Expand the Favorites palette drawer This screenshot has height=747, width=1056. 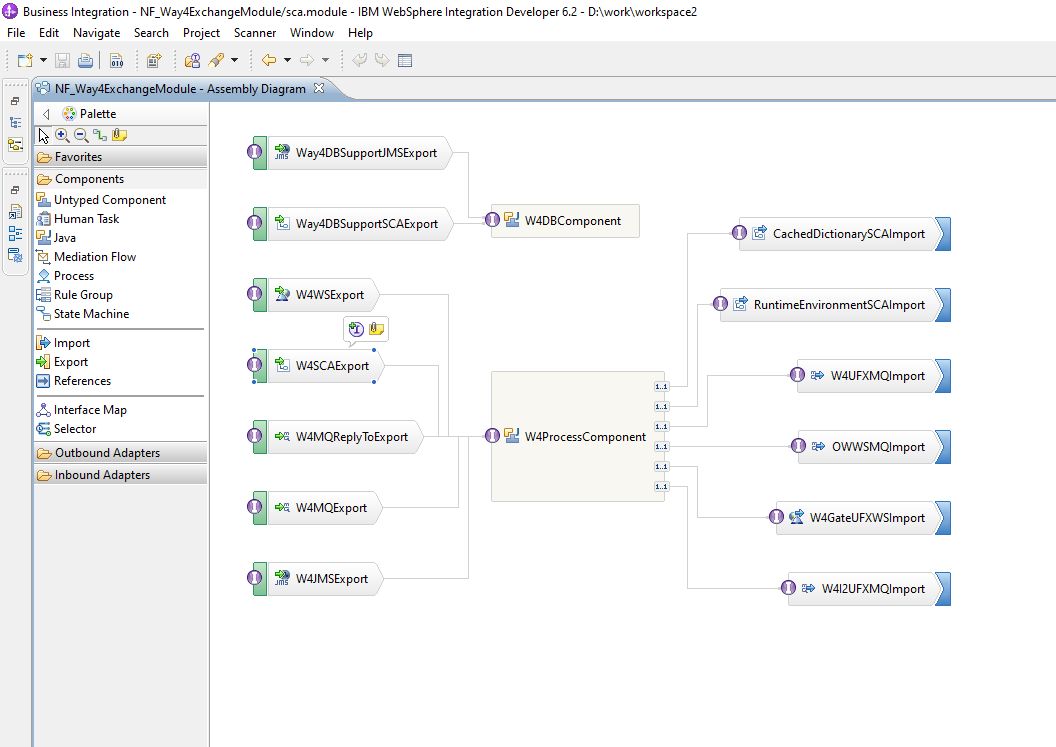click(121, 157)
